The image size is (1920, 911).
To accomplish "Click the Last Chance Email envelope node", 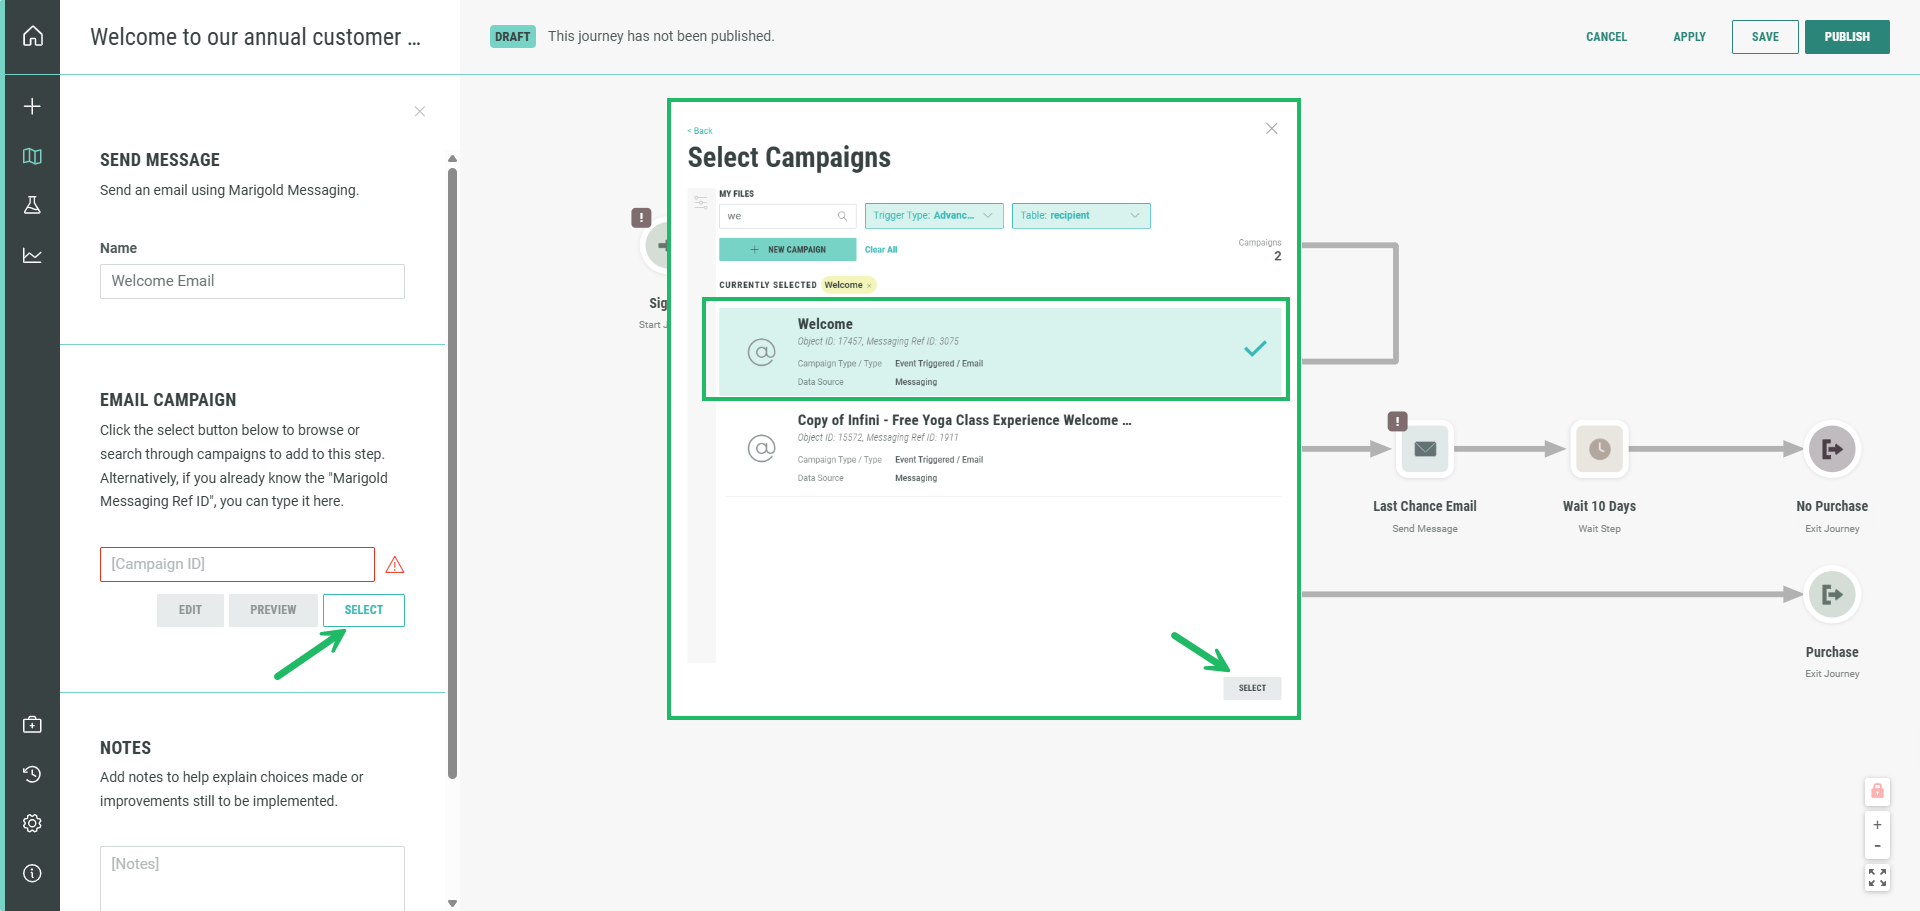I will coord(1425,449).
